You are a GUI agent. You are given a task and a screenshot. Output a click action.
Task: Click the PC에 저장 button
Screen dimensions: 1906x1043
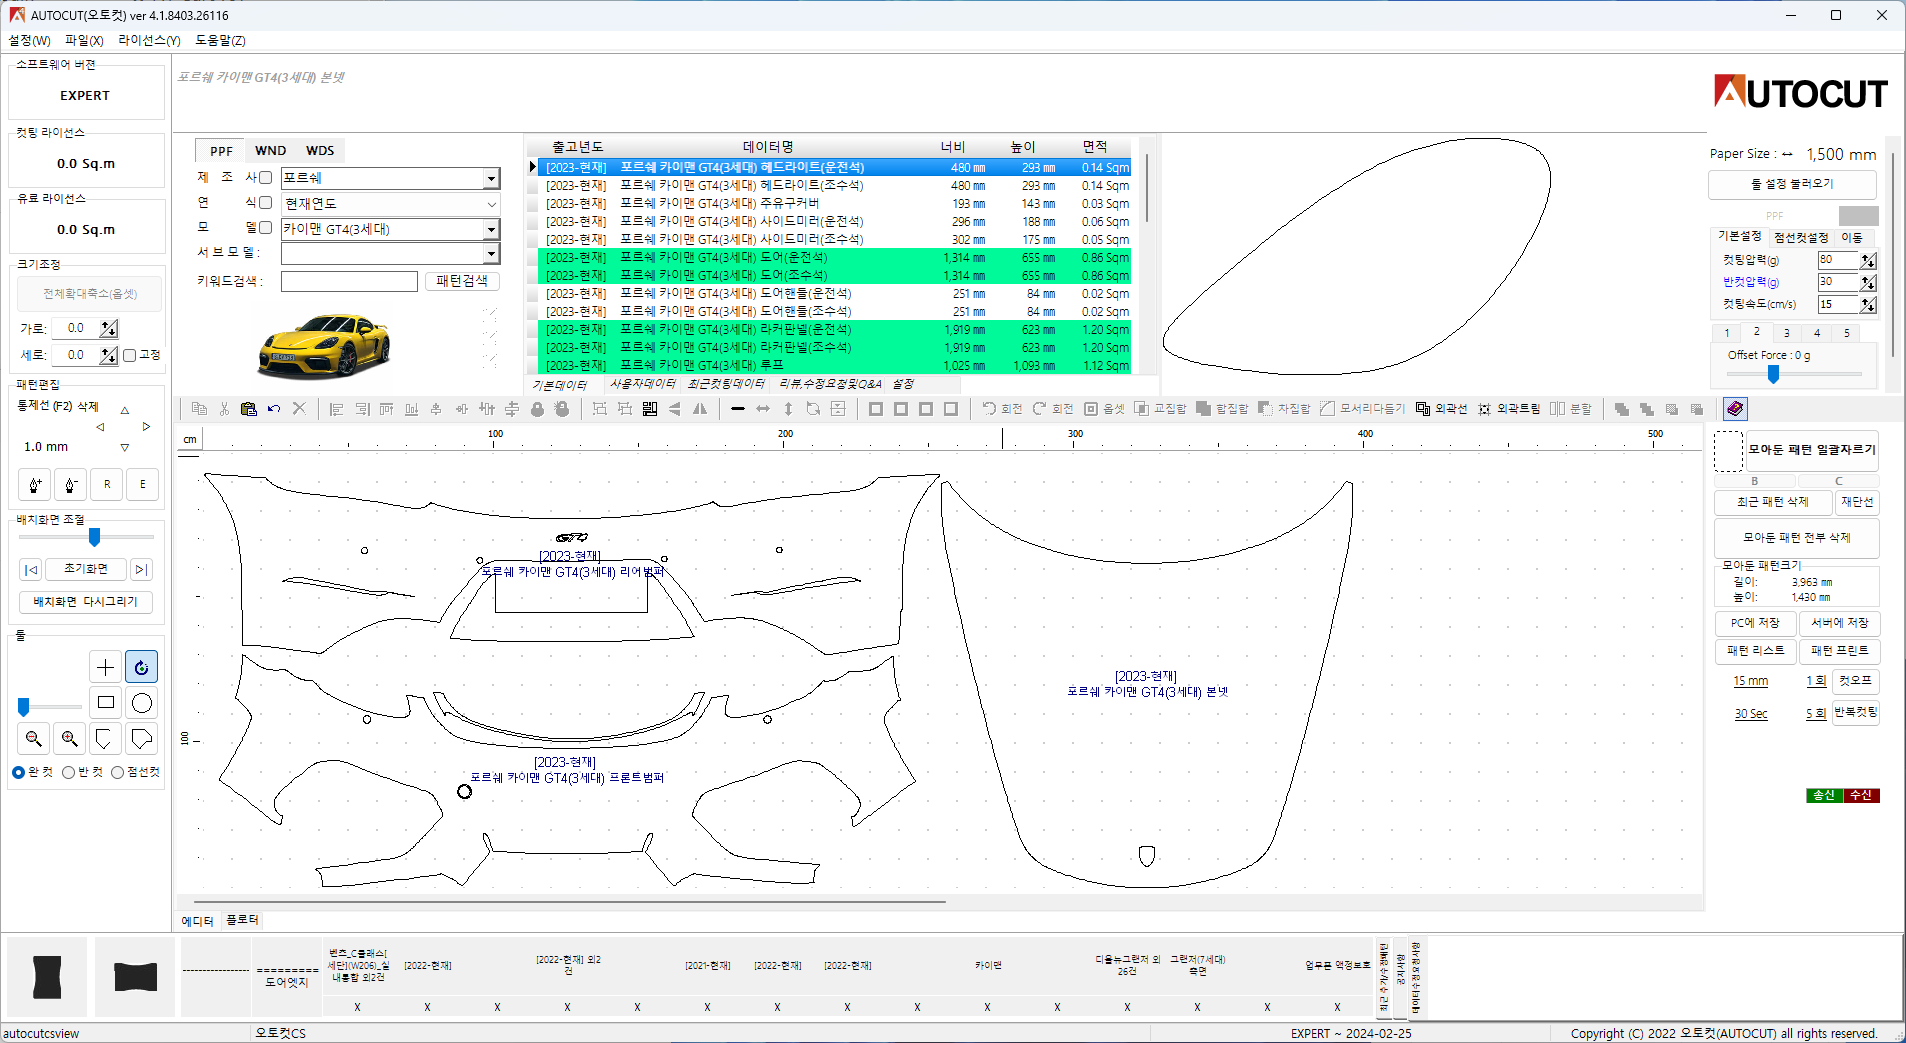click(1755, 623)
